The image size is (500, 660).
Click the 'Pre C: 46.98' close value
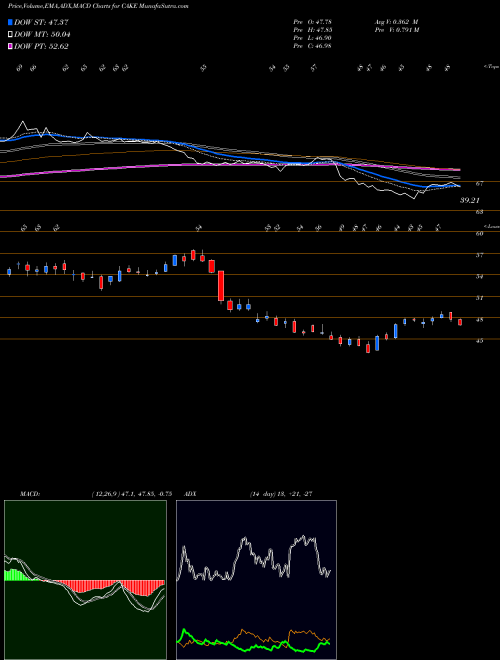pos(313,46)
